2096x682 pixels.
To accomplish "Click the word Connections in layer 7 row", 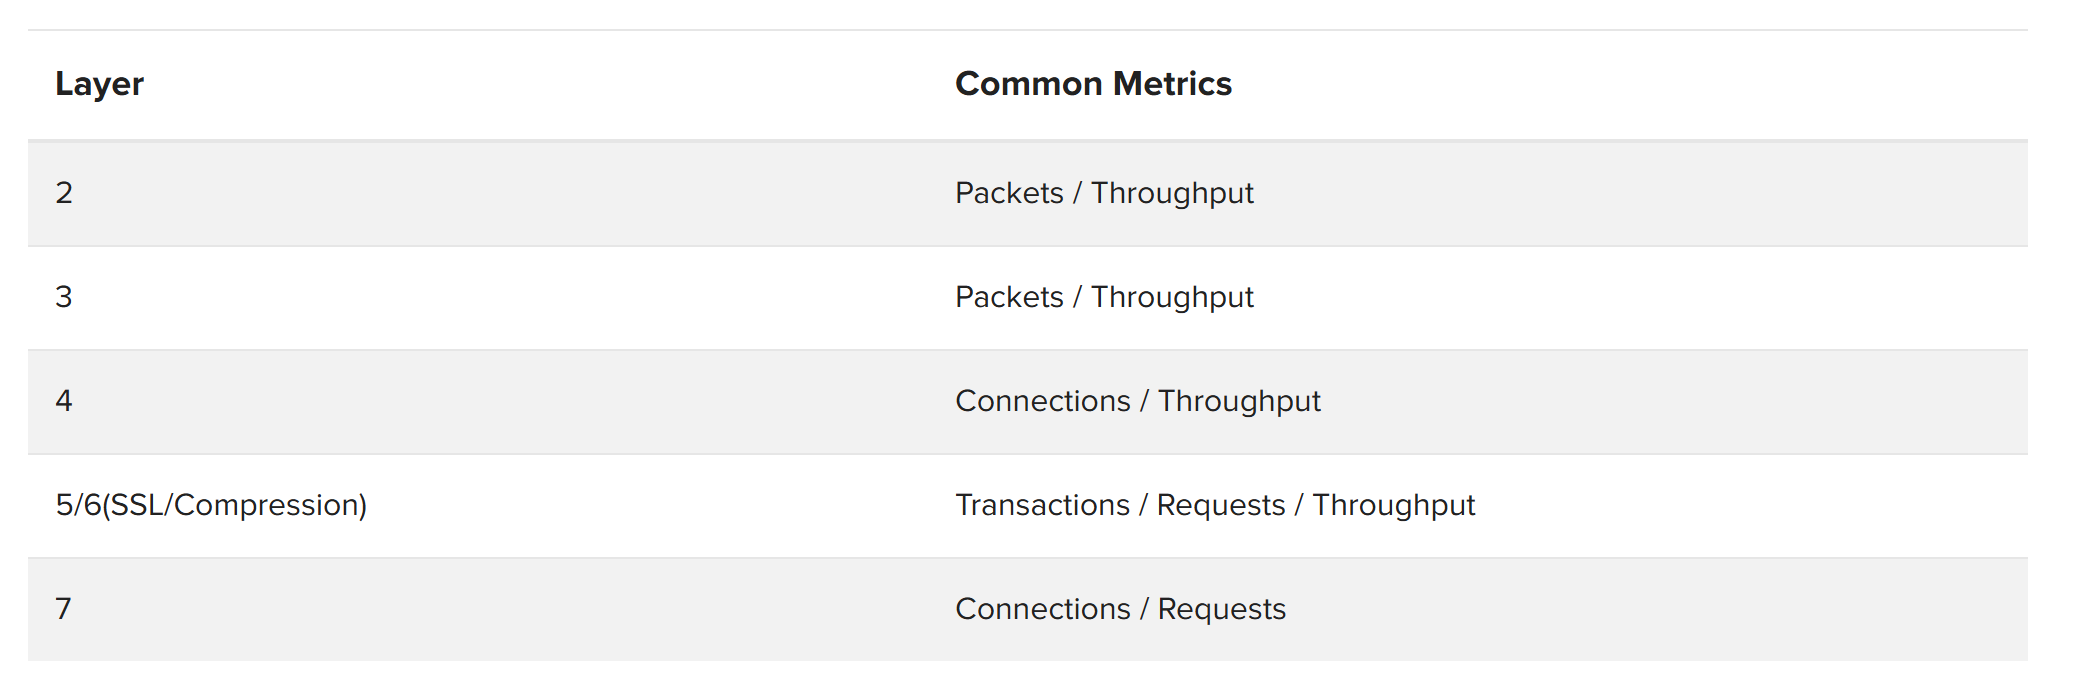I will click(x=1043, y=609).
